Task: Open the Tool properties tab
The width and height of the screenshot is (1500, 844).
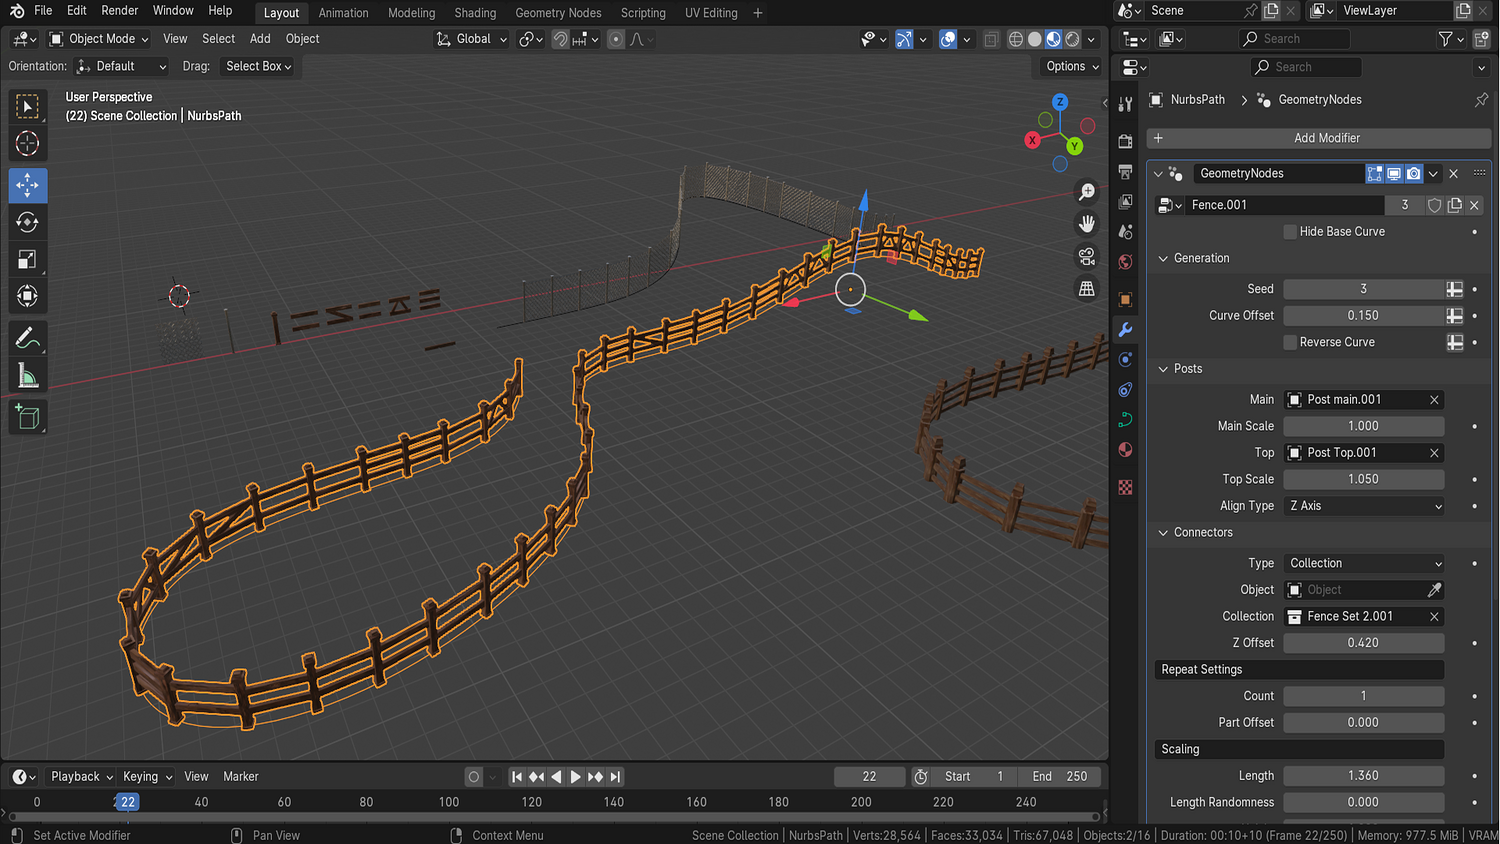Action: (1126, 104)
